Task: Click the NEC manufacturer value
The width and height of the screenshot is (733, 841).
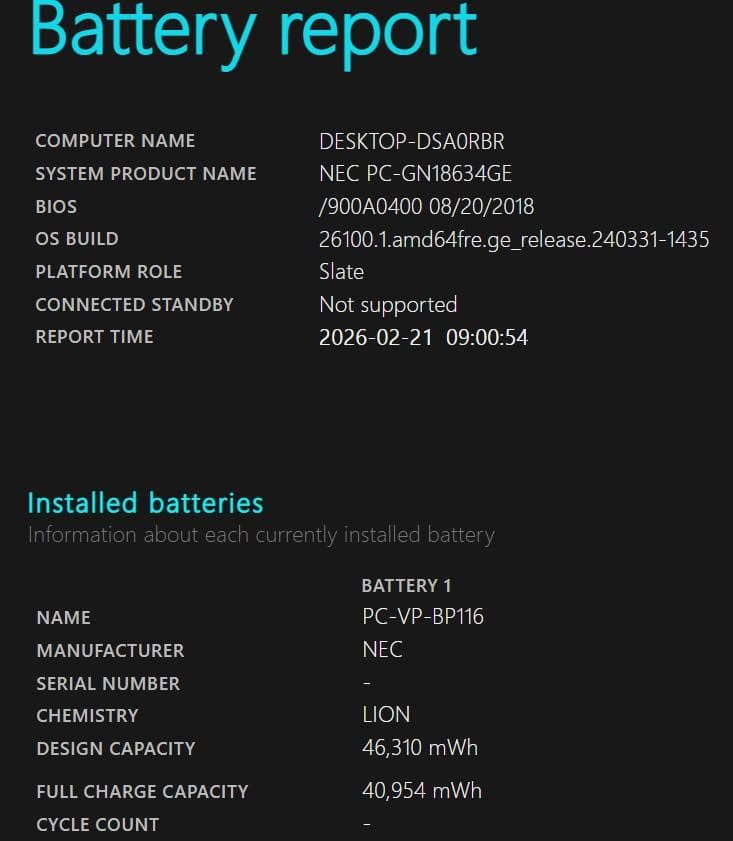Action: tap(382, 650)
